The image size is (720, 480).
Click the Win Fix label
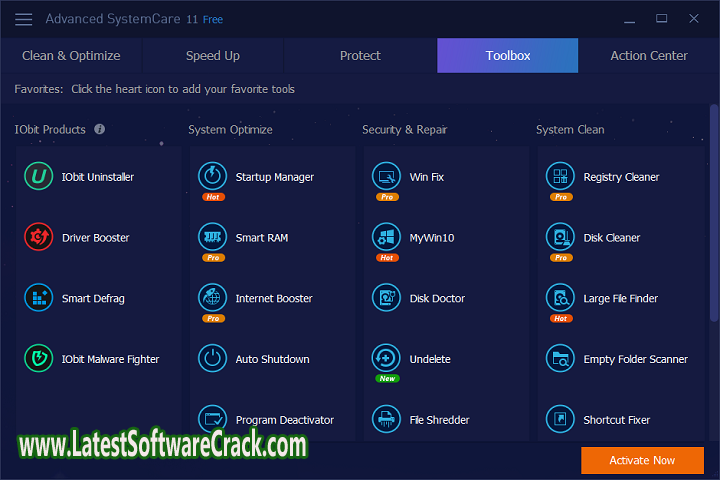(x=427, y=177)
